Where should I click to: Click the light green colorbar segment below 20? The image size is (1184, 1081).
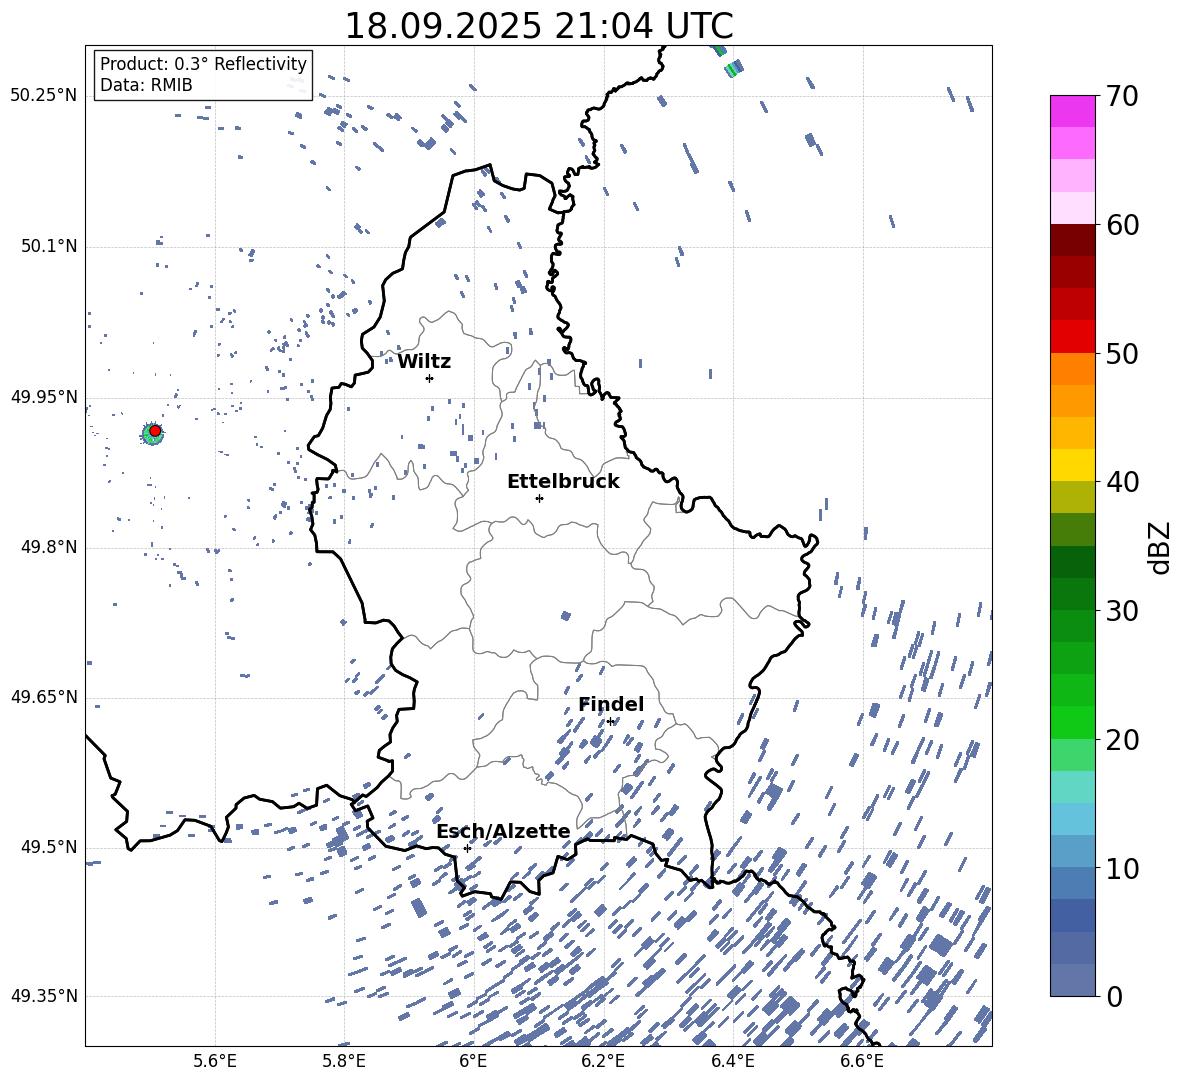click(1073, 755)
